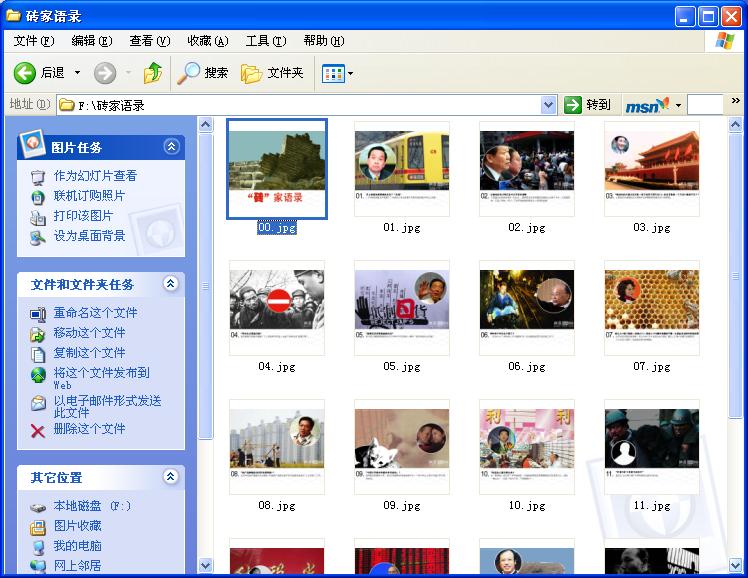
Task: Collapse the 图片任务 panel
Action: pyautogui.click(x=171, y=146)
